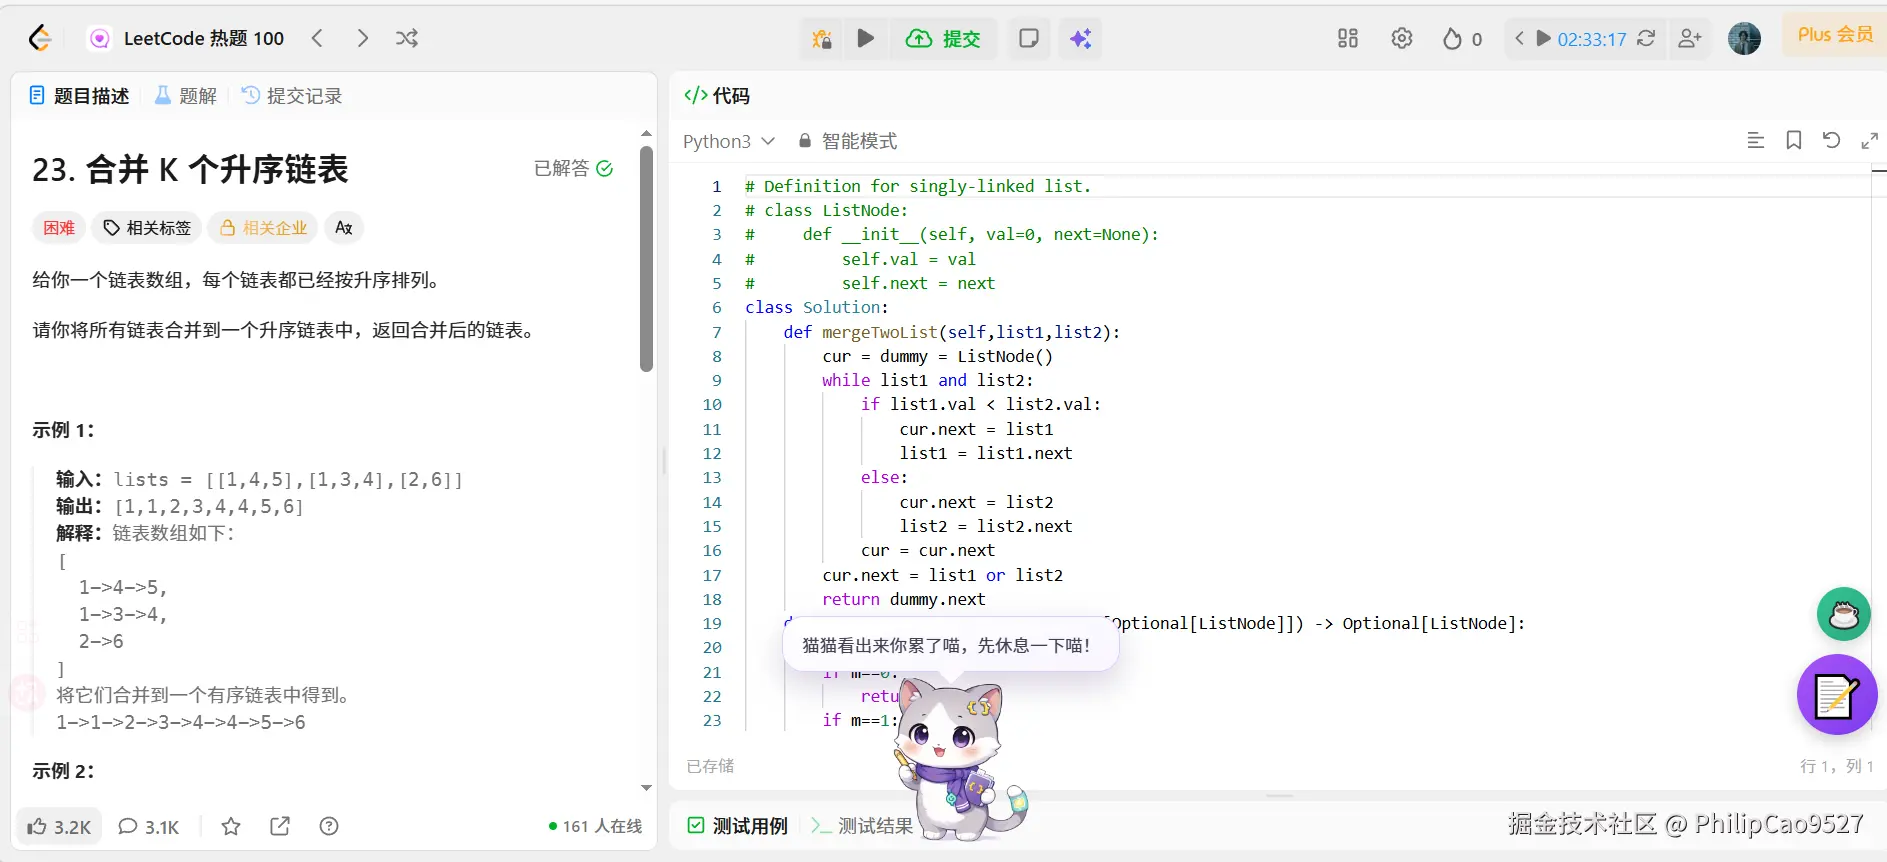Switch to the 题目描述 tab
The image size is (1887, 862).
(79, 95)
